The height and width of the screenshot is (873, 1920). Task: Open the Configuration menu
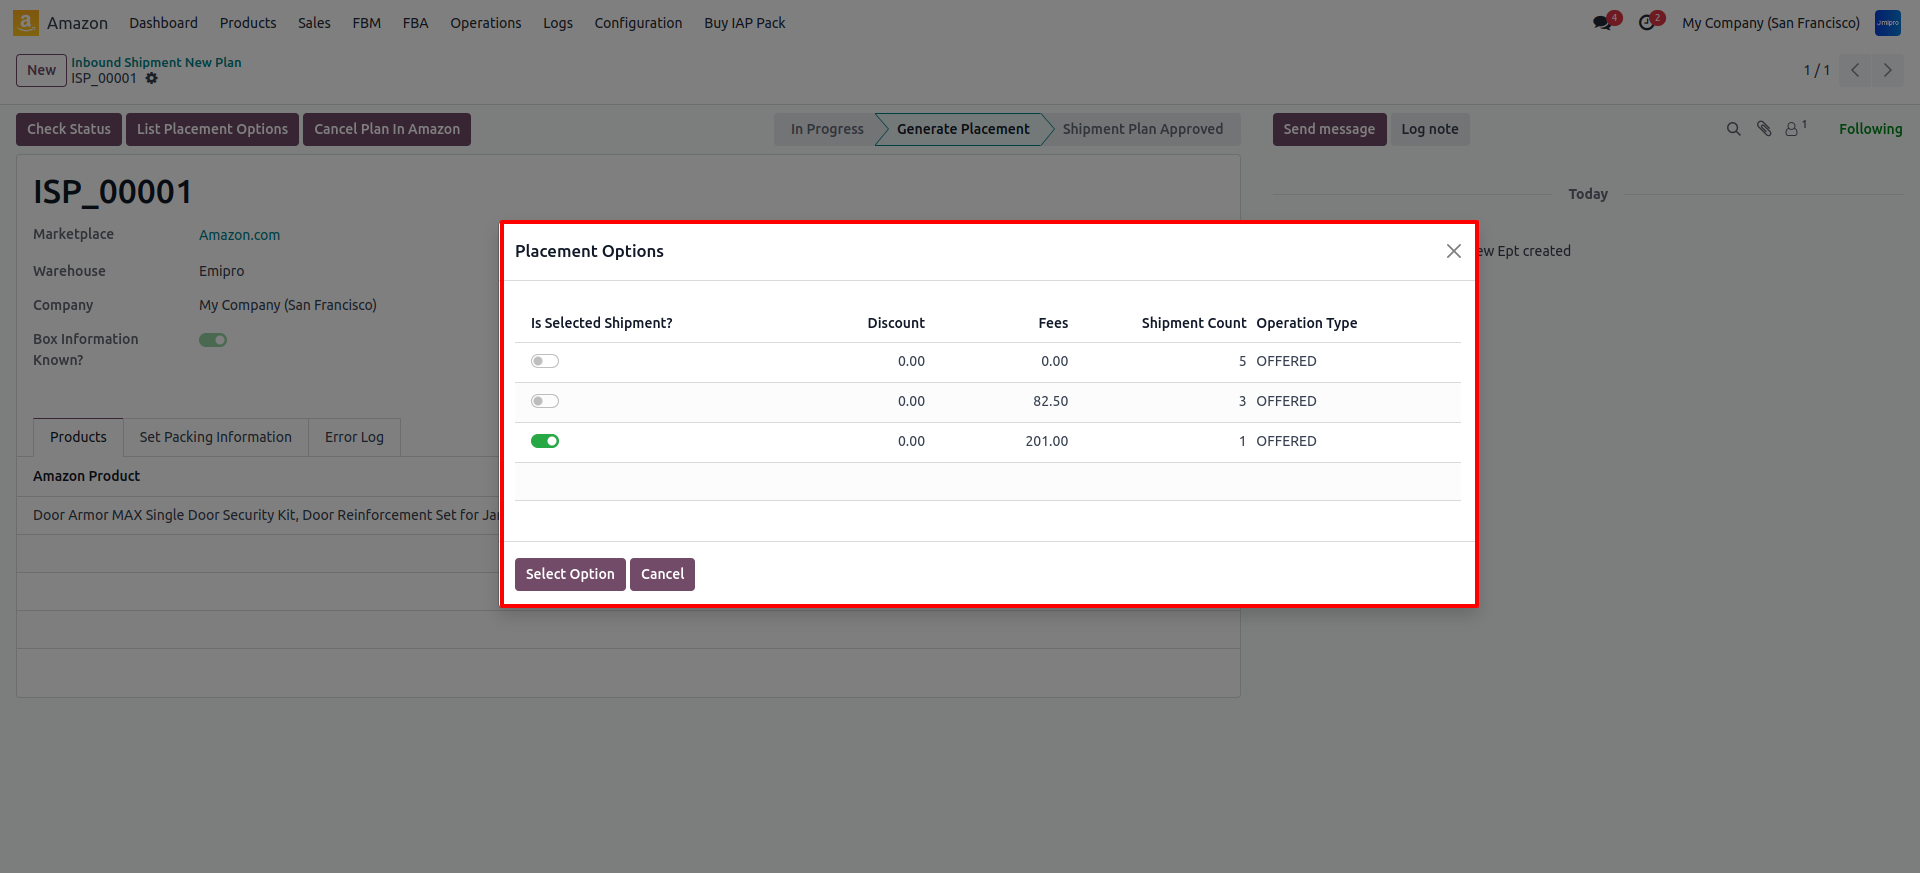pos(638,23)
